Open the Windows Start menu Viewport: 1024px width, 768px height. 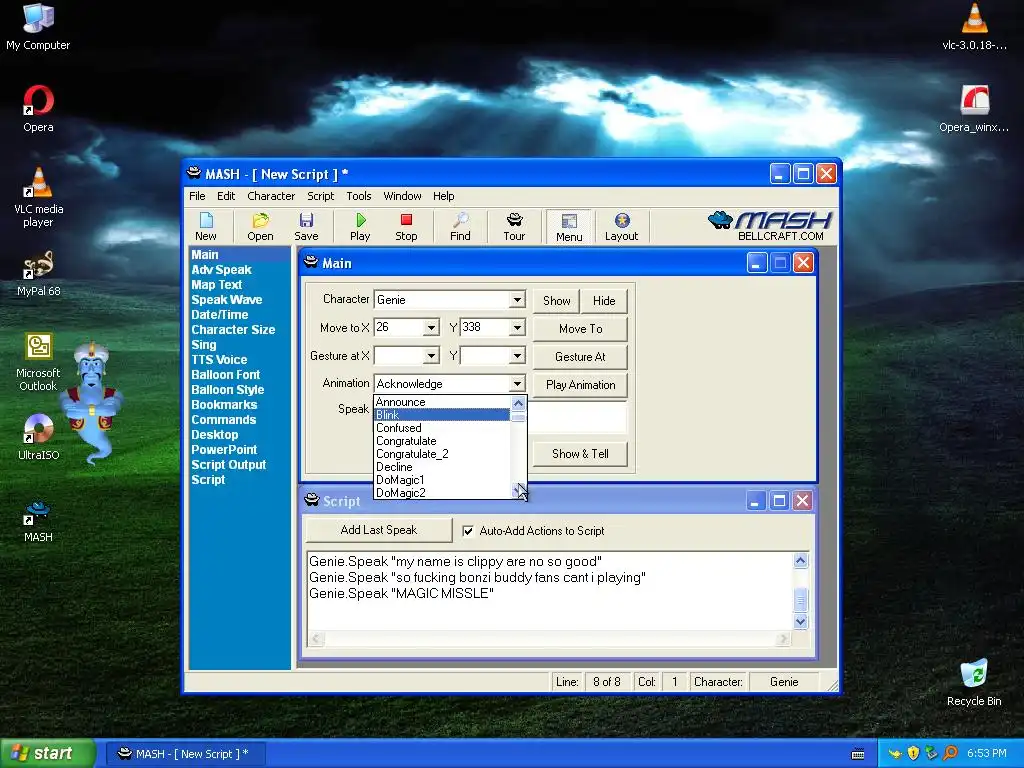(47, 753)
